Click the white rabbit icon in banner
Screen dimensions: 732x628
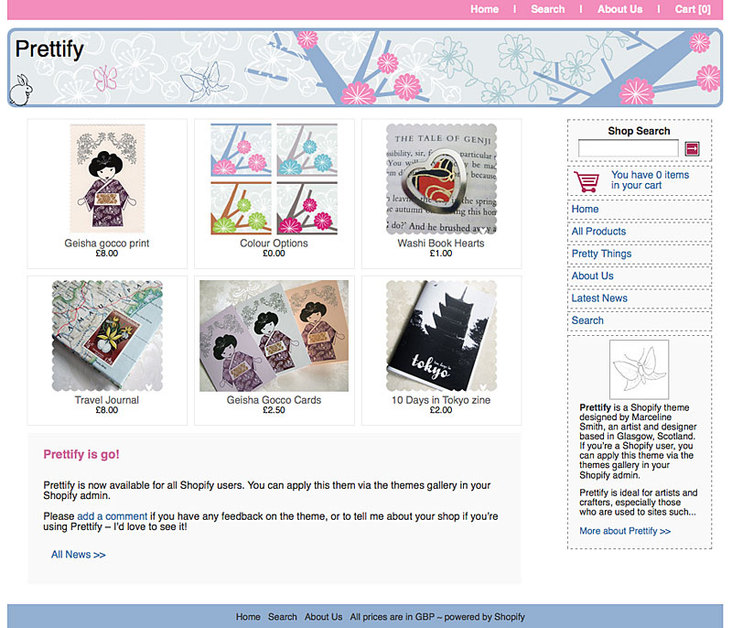point(21,90)
